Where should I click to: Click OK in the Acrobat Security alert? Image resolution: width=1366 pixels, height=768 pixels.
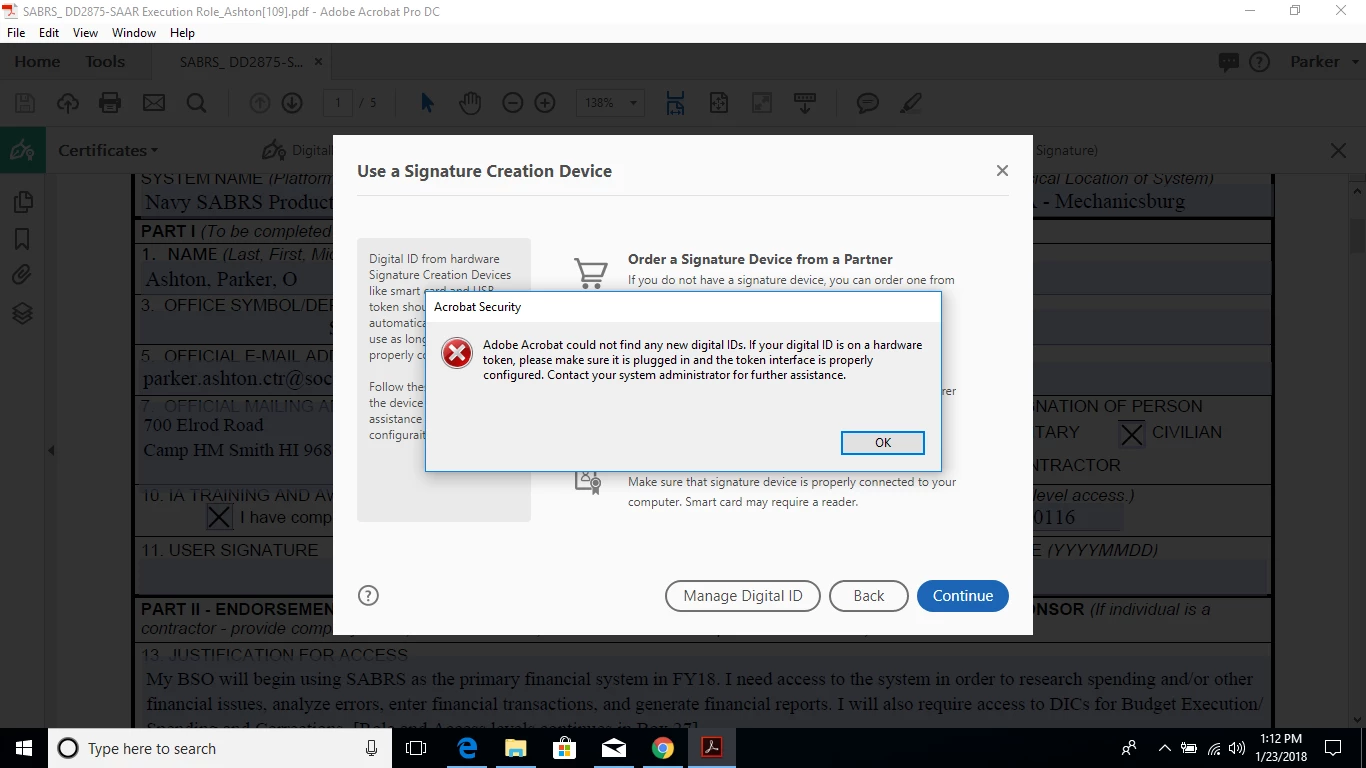[882, 442]
